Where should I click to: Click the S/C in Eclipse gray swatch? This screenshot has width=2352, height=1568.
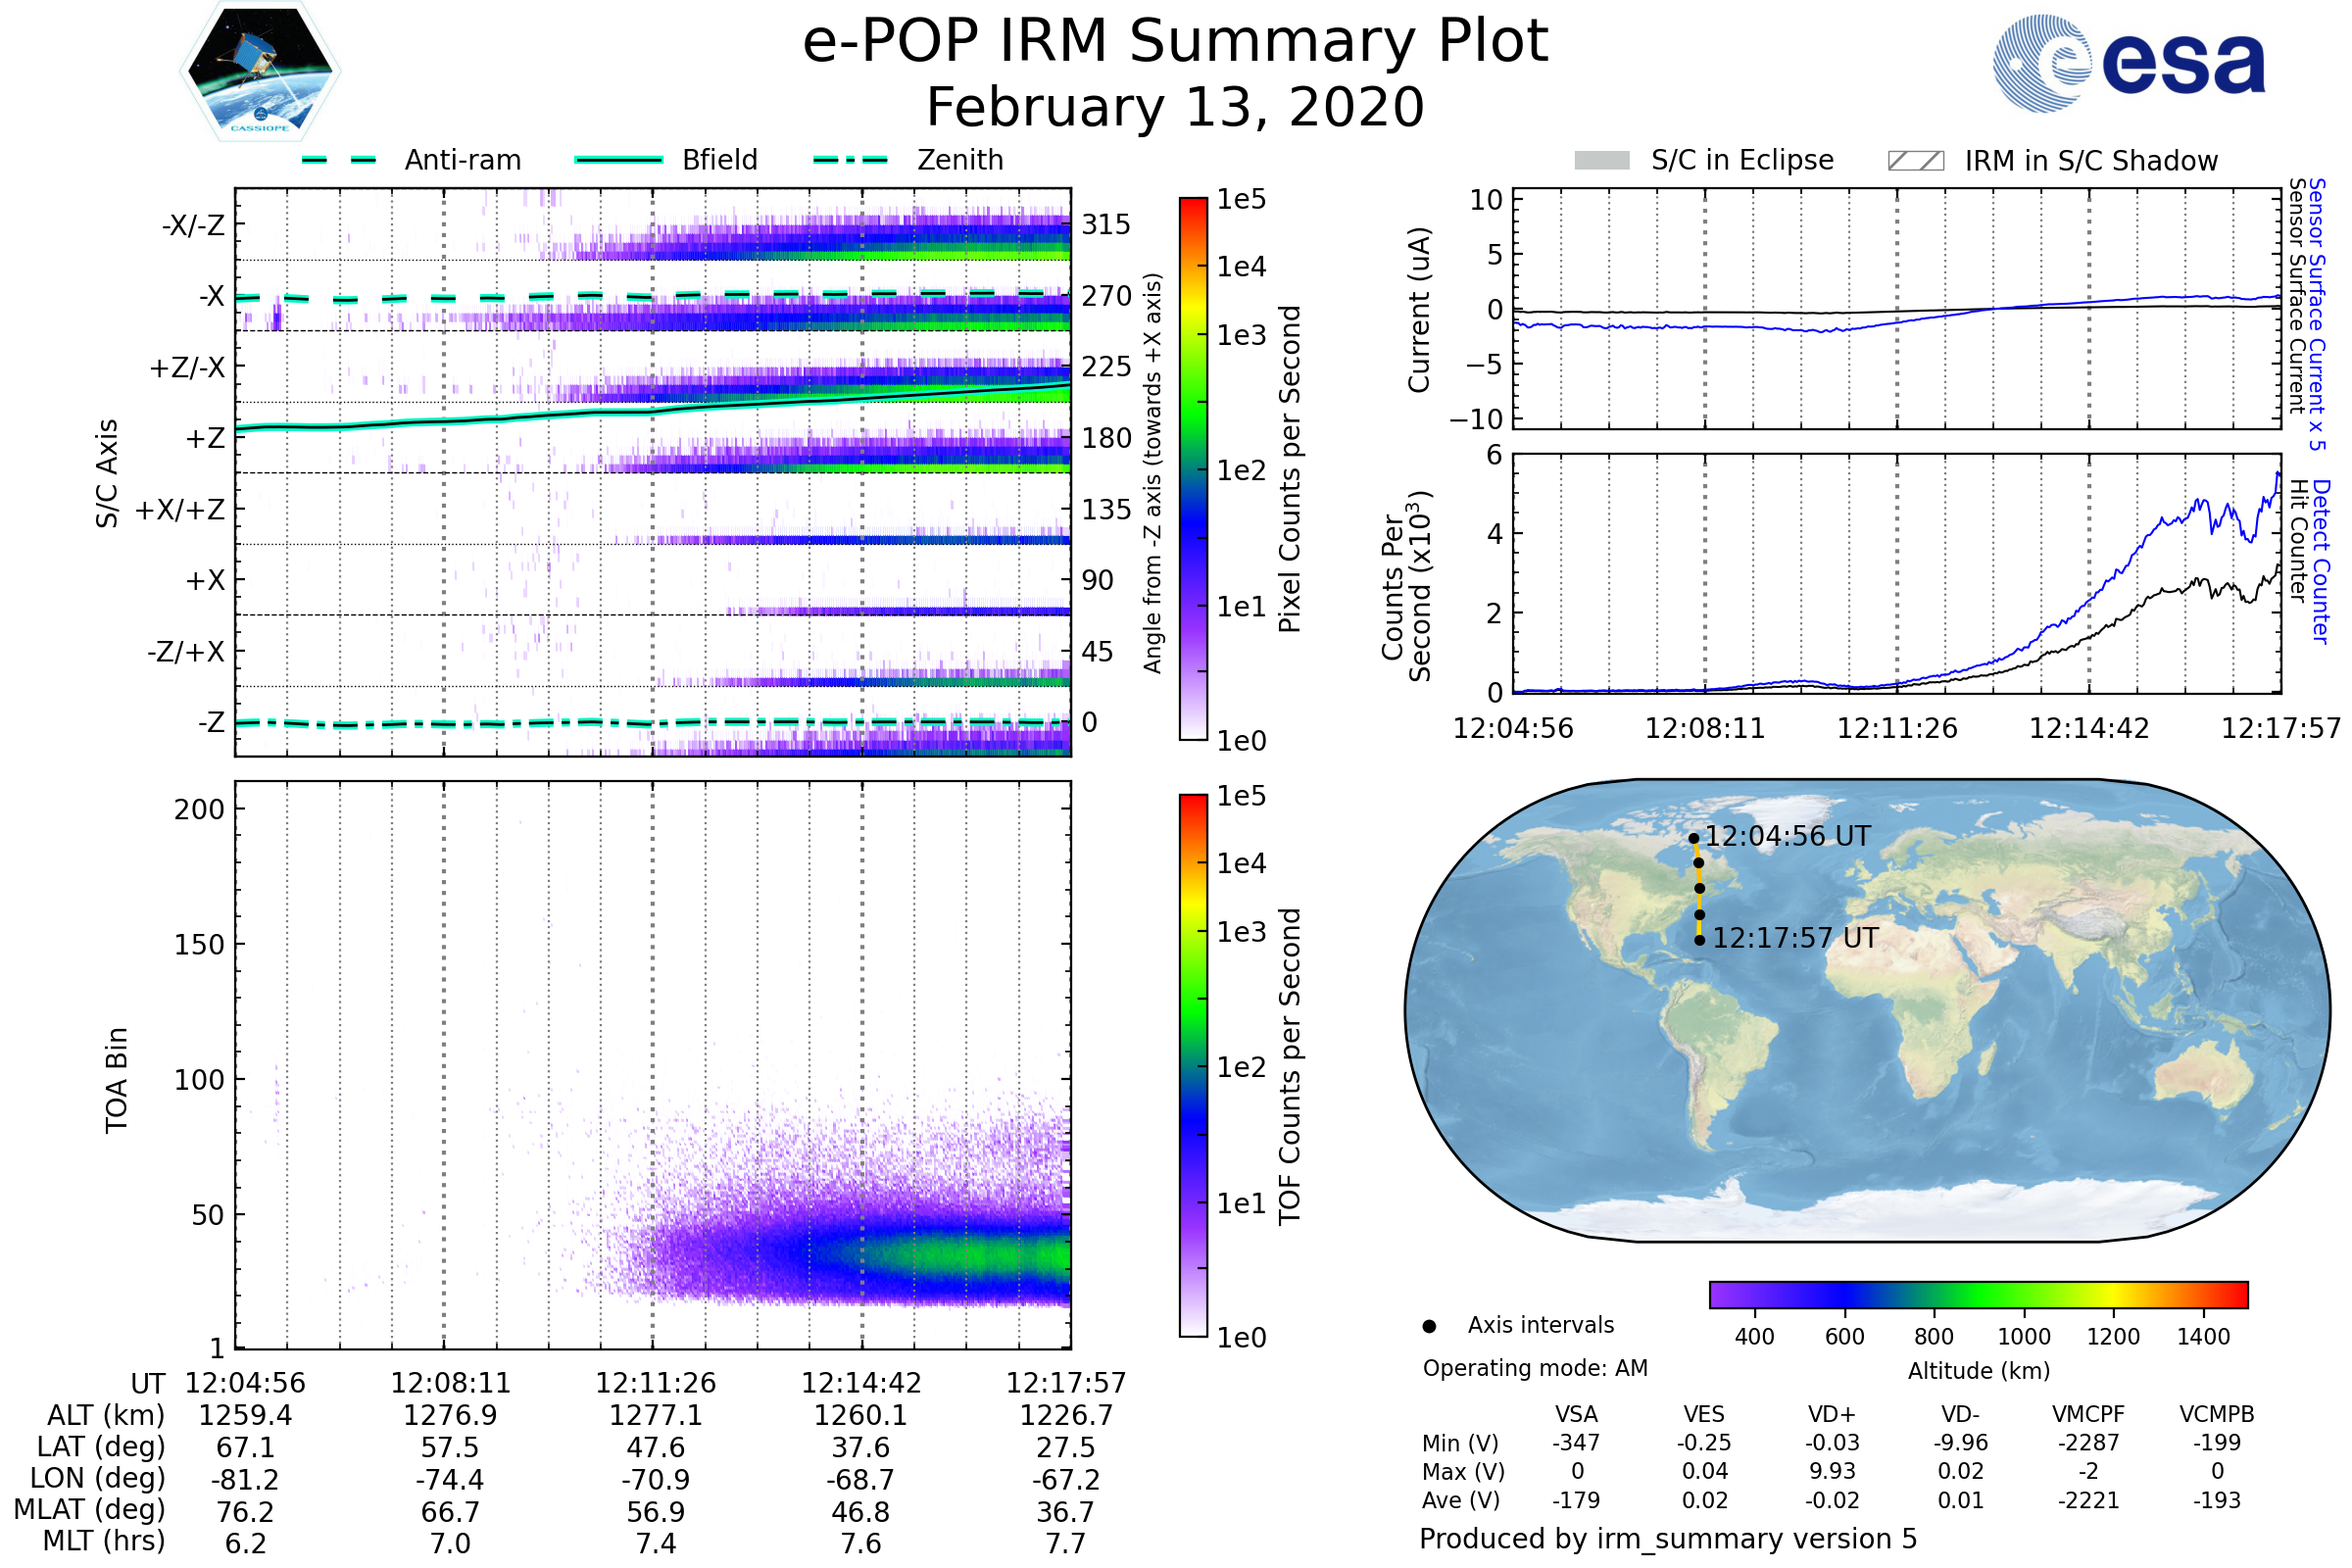pyautogui.click(x=1601, y=161)
